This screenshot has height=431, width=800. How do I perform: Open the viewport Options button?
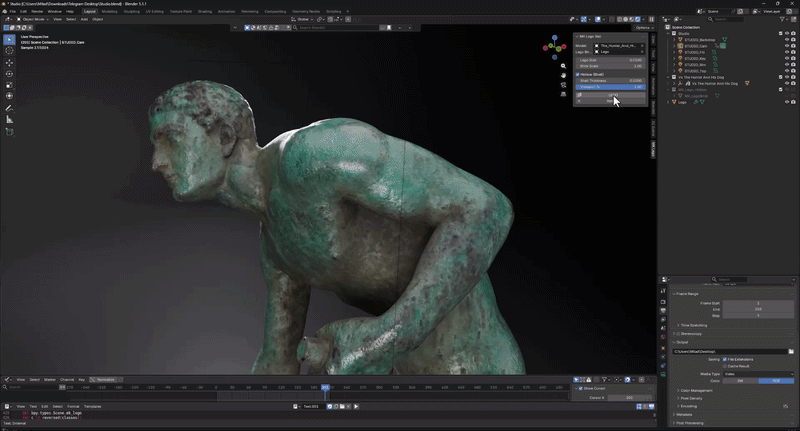pos(644,28)
